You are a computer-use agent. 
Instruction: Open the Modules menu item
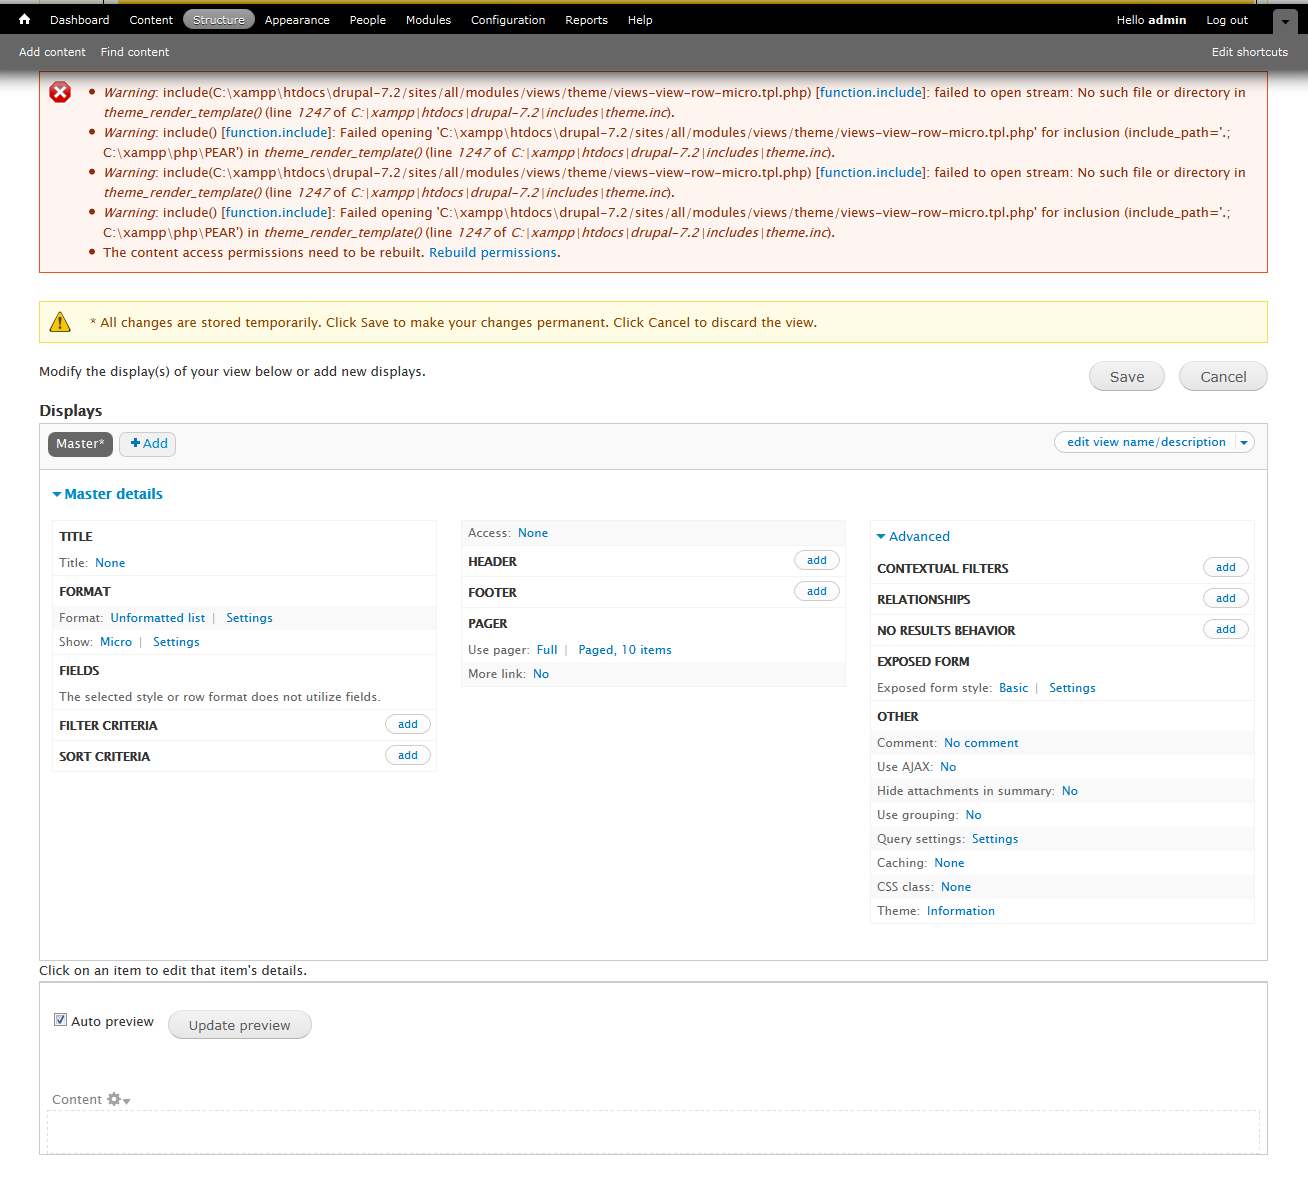point(428,20)
